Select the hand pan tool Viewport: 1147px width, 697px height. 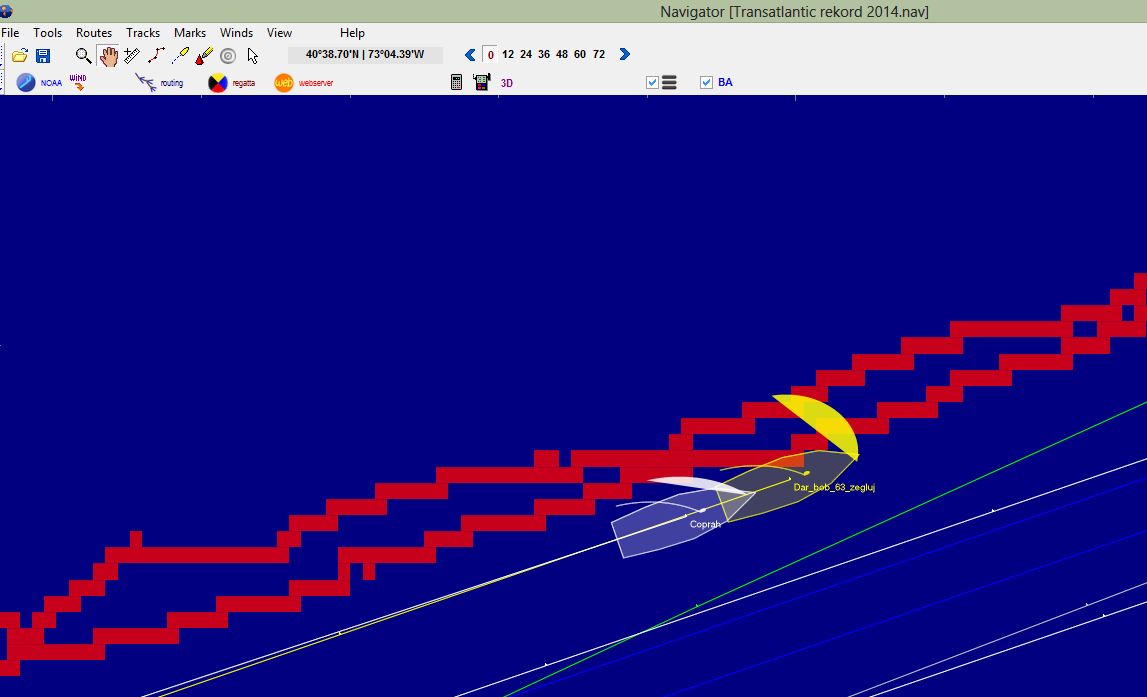click(108, 56)
